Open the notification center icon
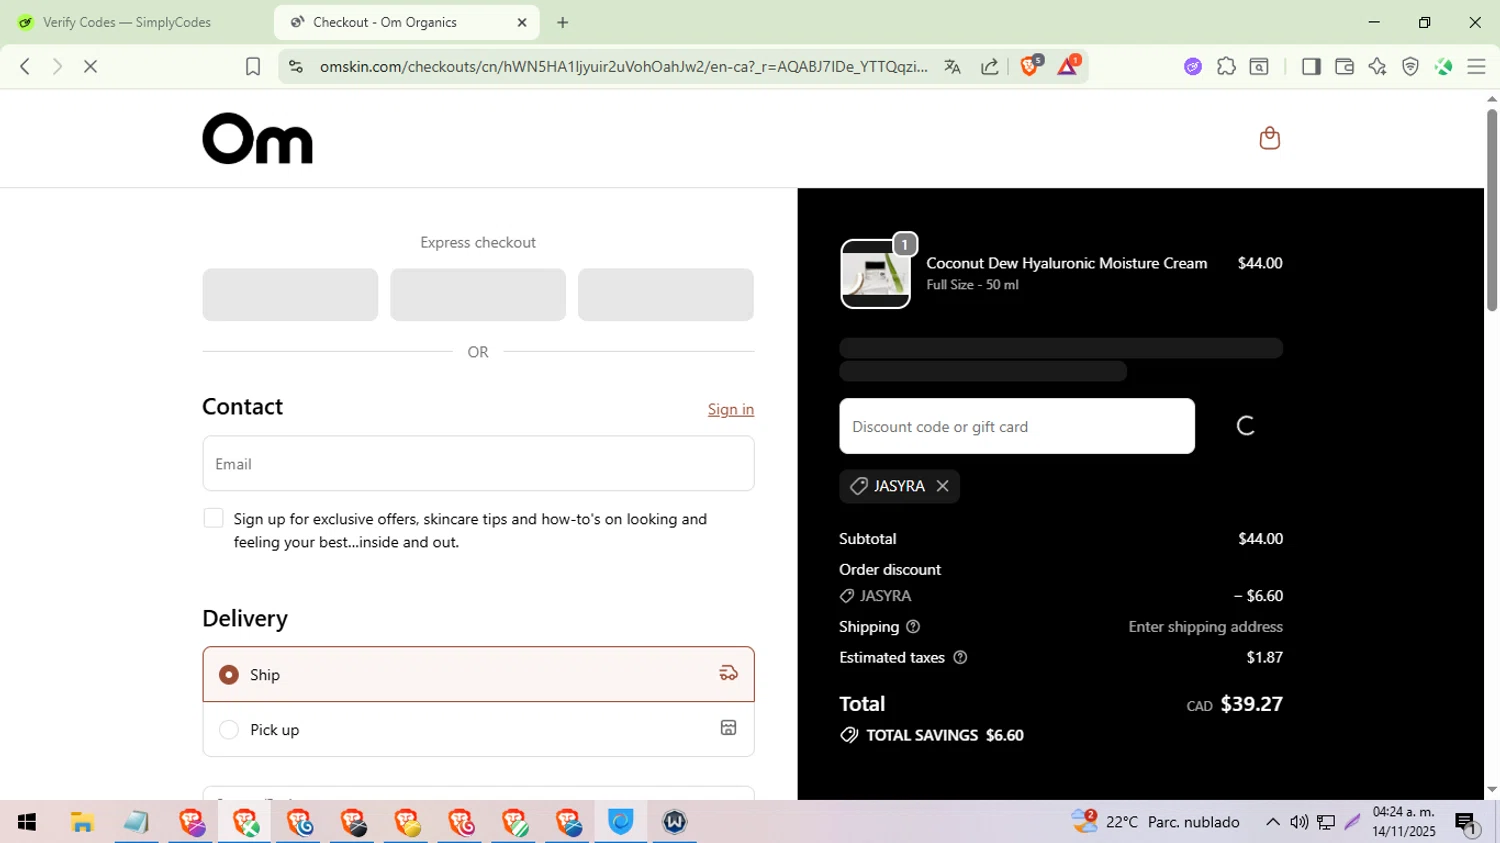Screen dimensions: 1500x843 pos(1466,823)
